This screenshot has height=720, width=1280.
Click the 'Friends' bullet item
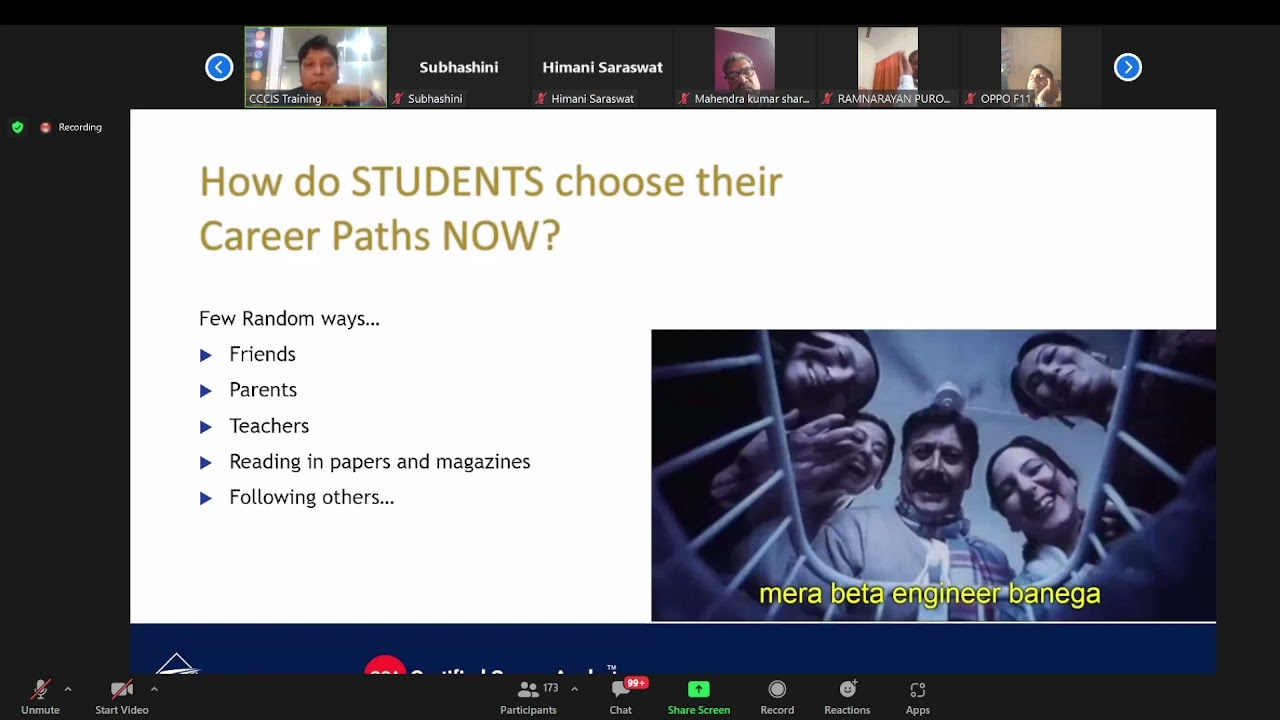262,354
